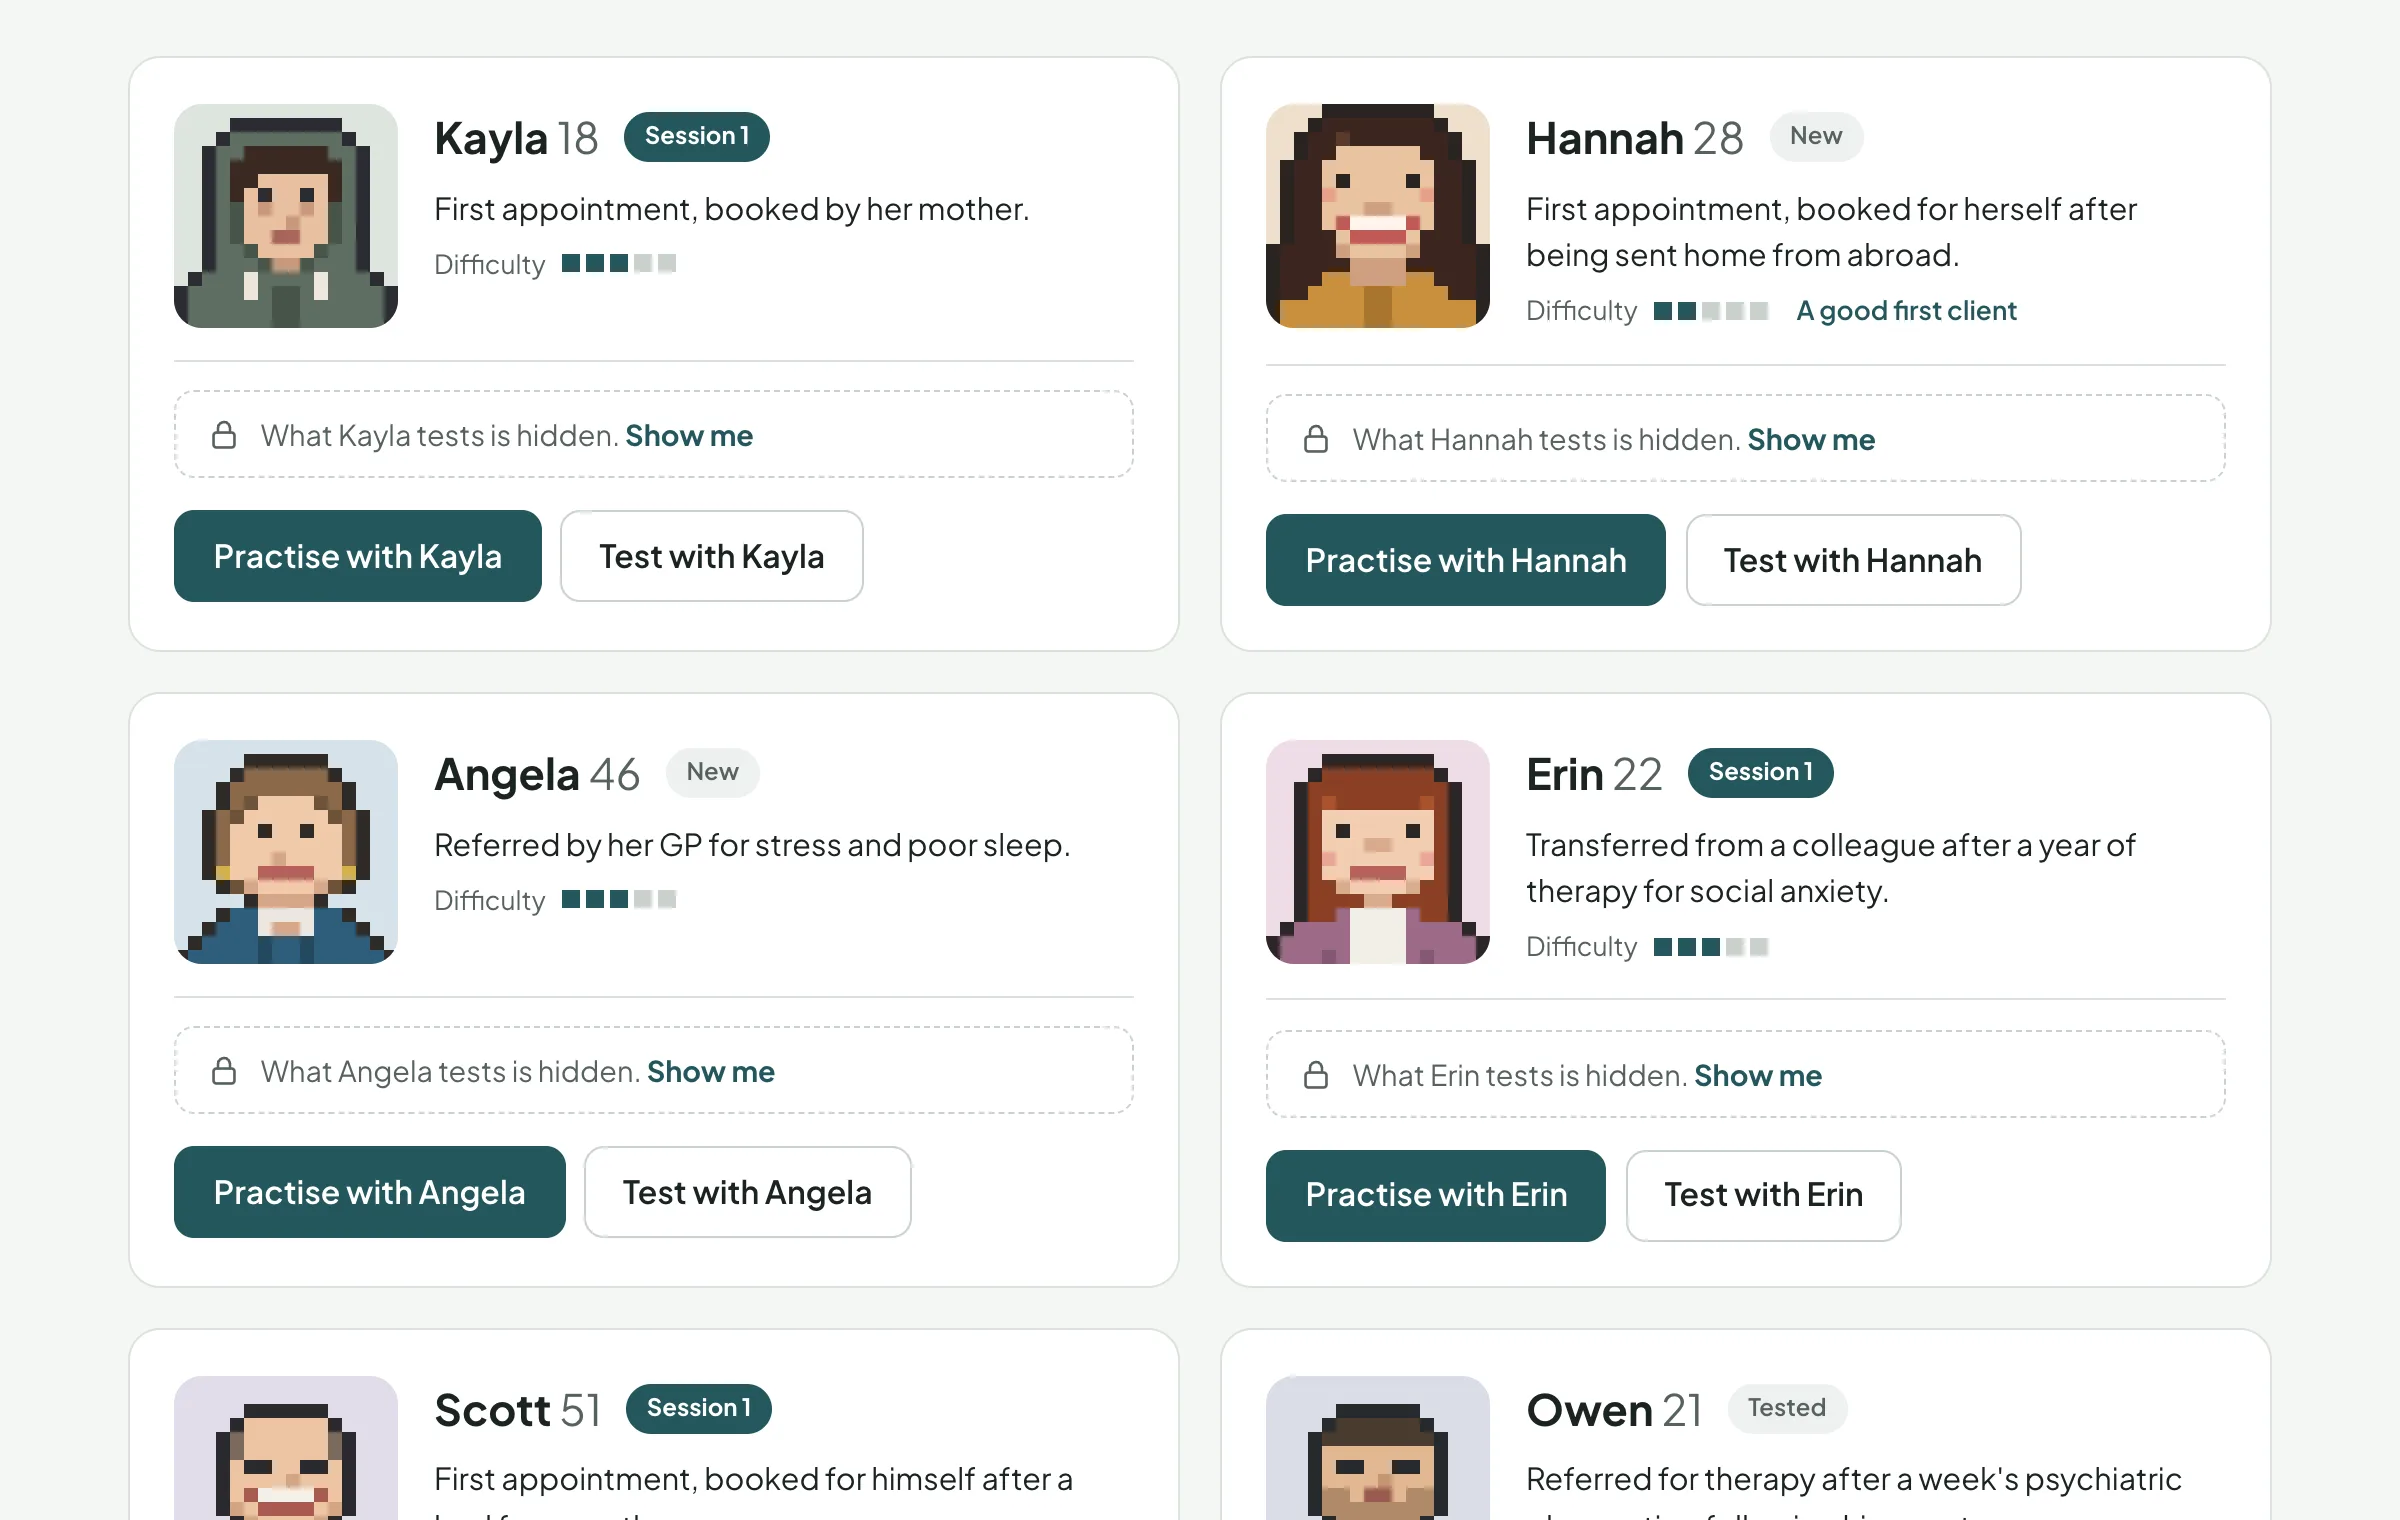This screenshot has height=1520, width=2400.
Task: Click the name heading 'Owen 21'
Action: coord(1614,1410)
